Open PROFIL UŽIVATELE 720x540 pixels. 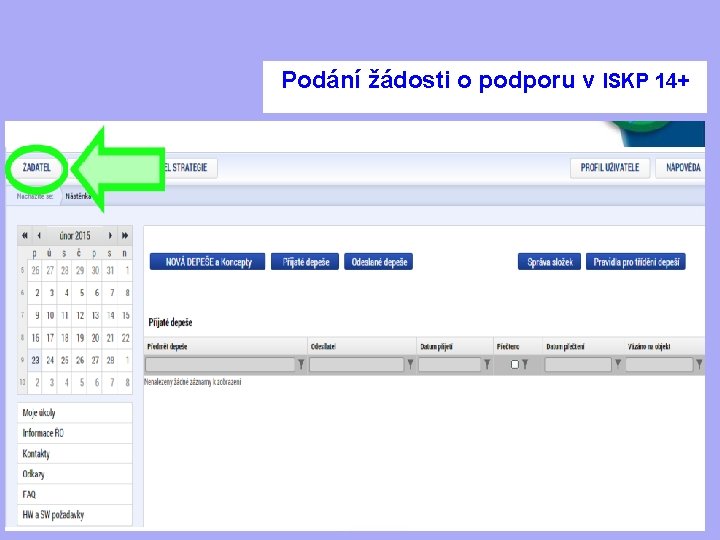point(610,168)
